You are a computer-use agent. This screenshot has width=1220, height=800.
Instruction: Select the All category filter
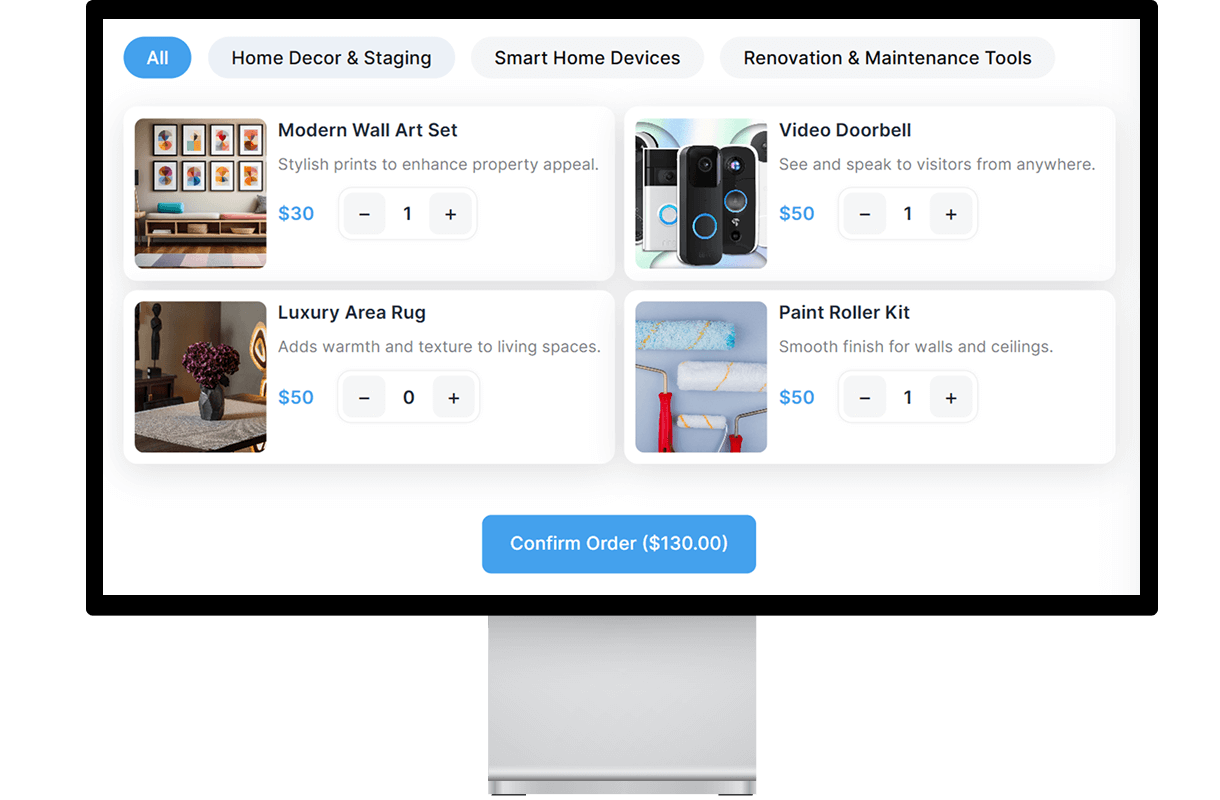tap(157, 58)
